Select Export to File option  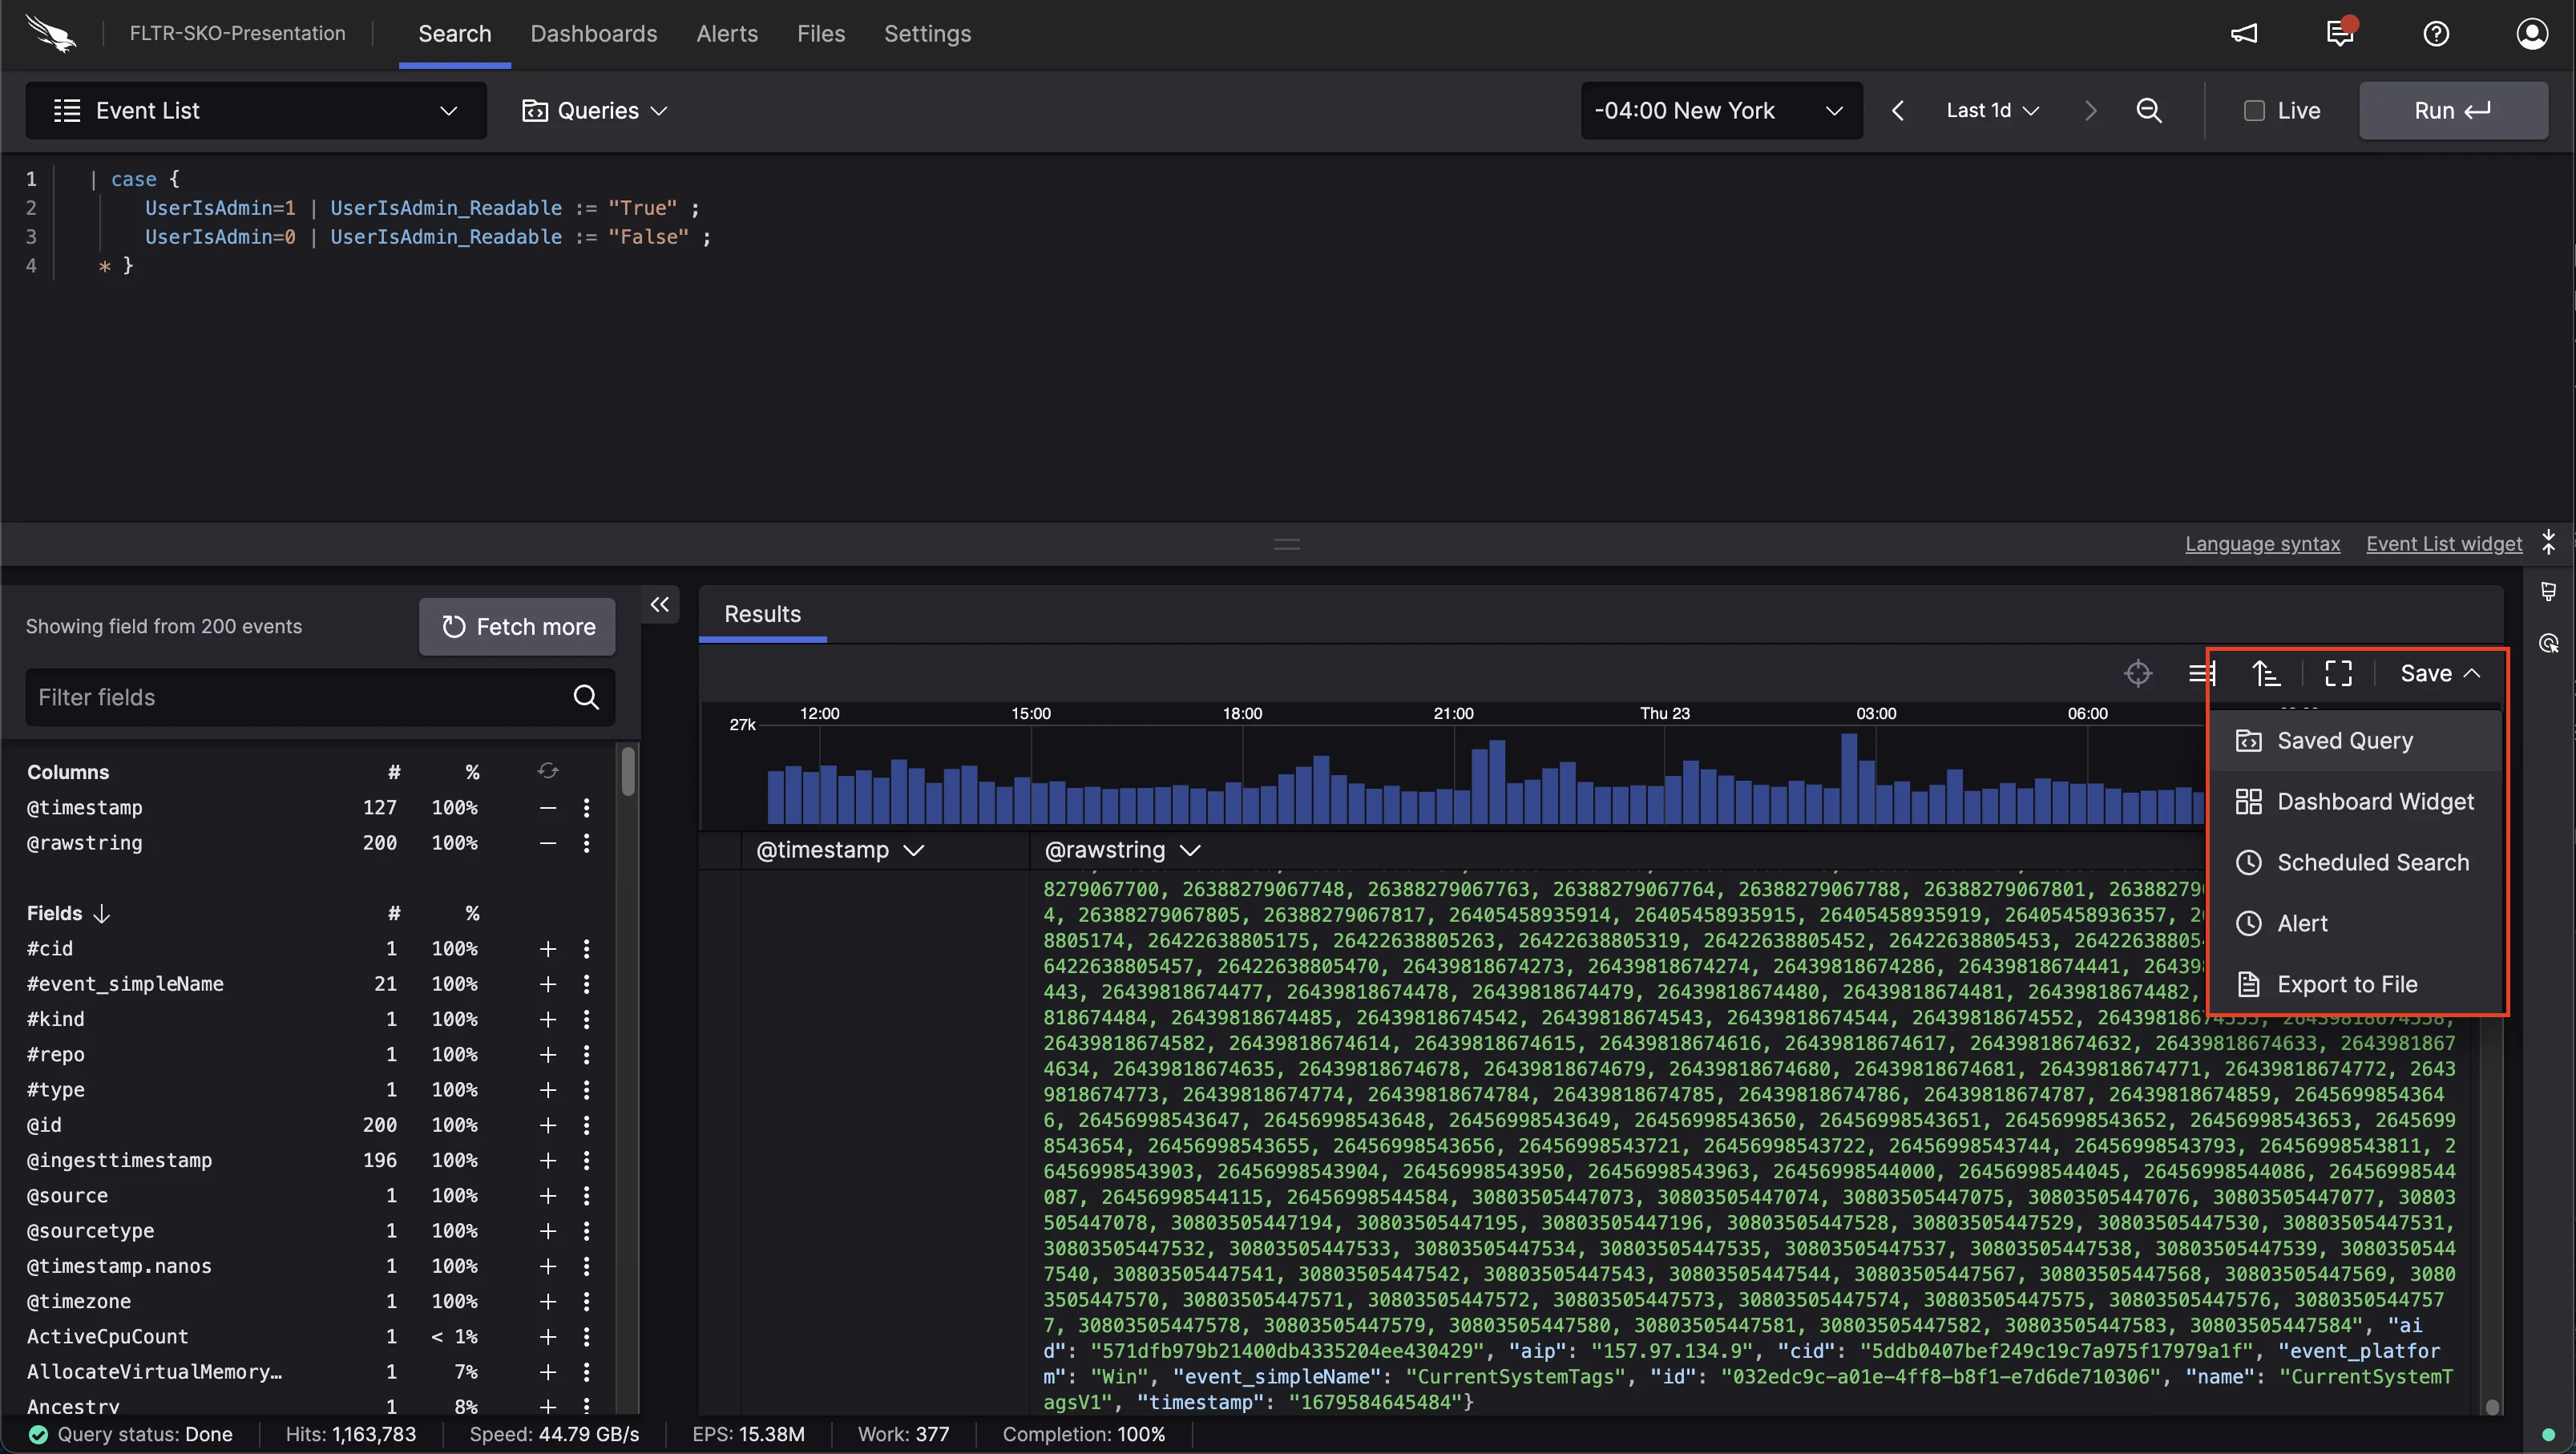pyautogui.click(x=2355, y=984)
